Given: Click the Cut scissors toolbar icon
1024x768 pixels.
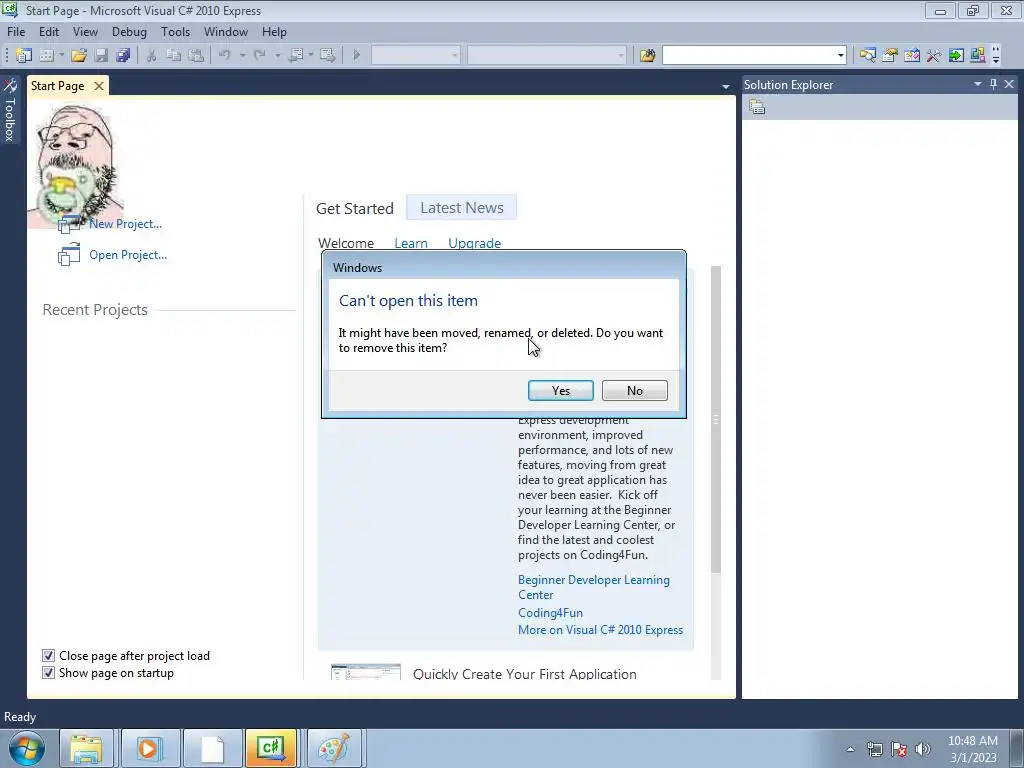Looking at the screenshot, I should tap(152, 56).
